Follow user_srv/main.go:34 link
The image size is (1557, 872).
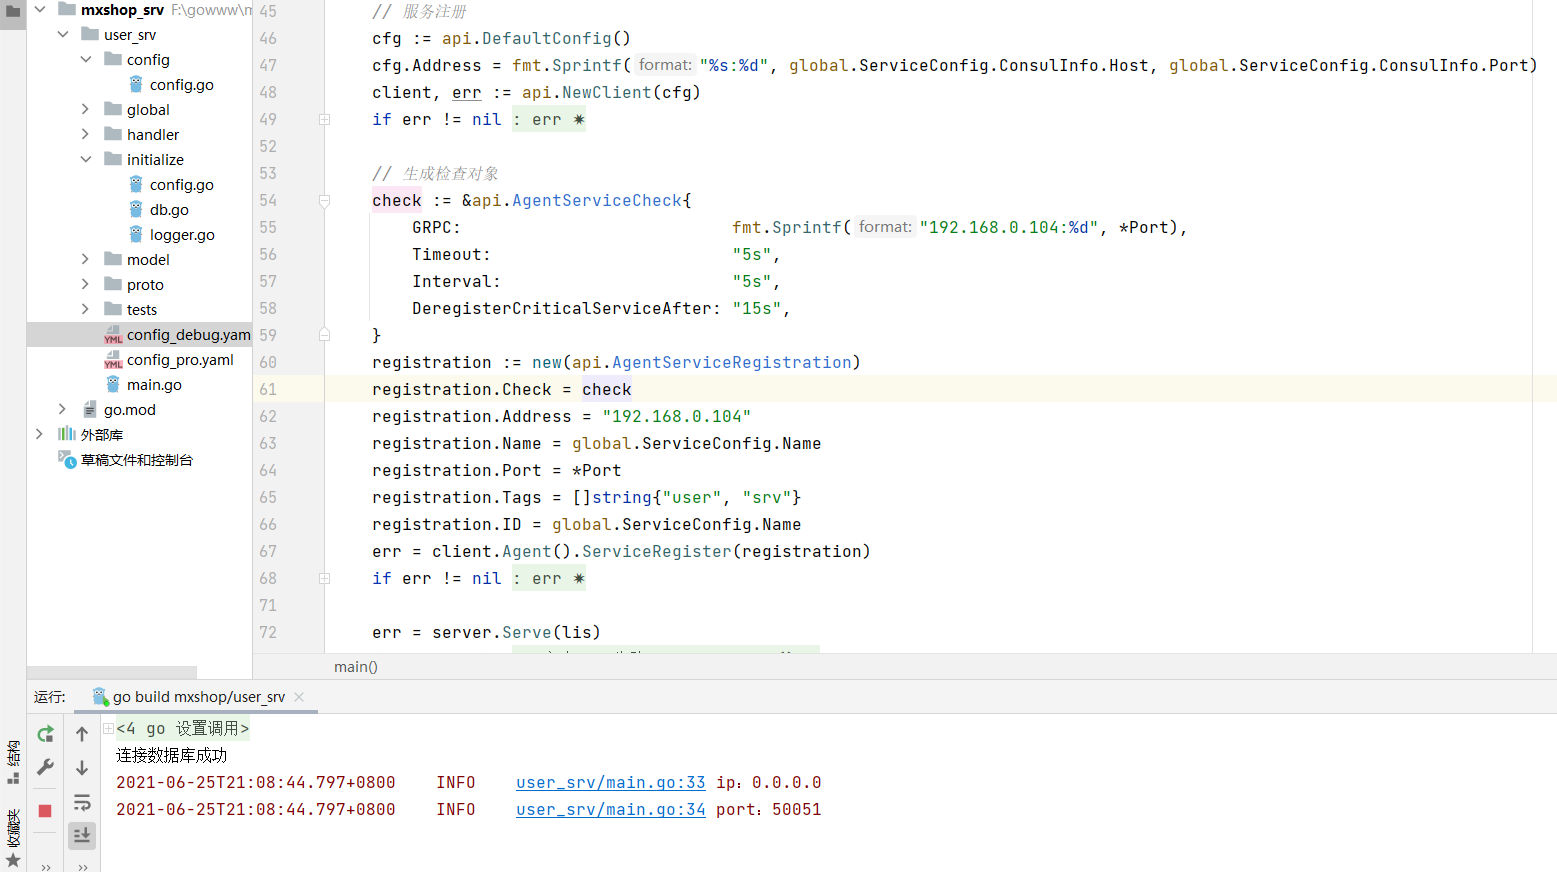[611, 810]
